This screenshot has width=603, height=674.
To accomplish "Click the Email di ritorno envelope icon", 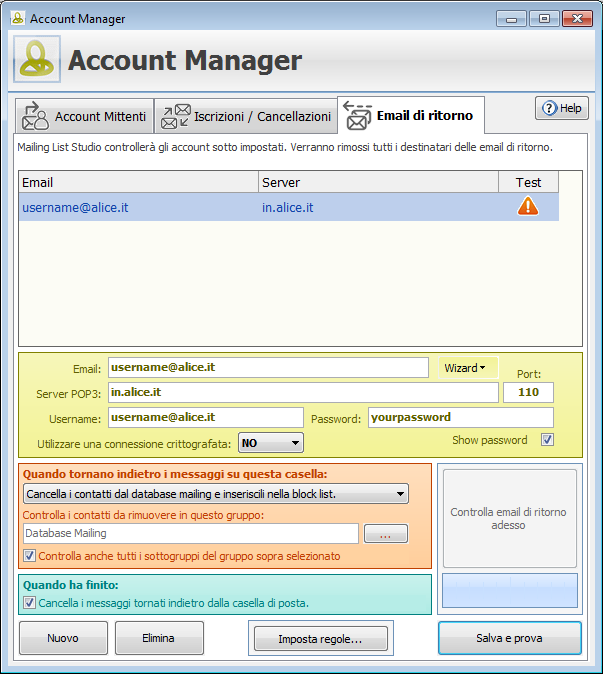I will (x=357, y=116).
